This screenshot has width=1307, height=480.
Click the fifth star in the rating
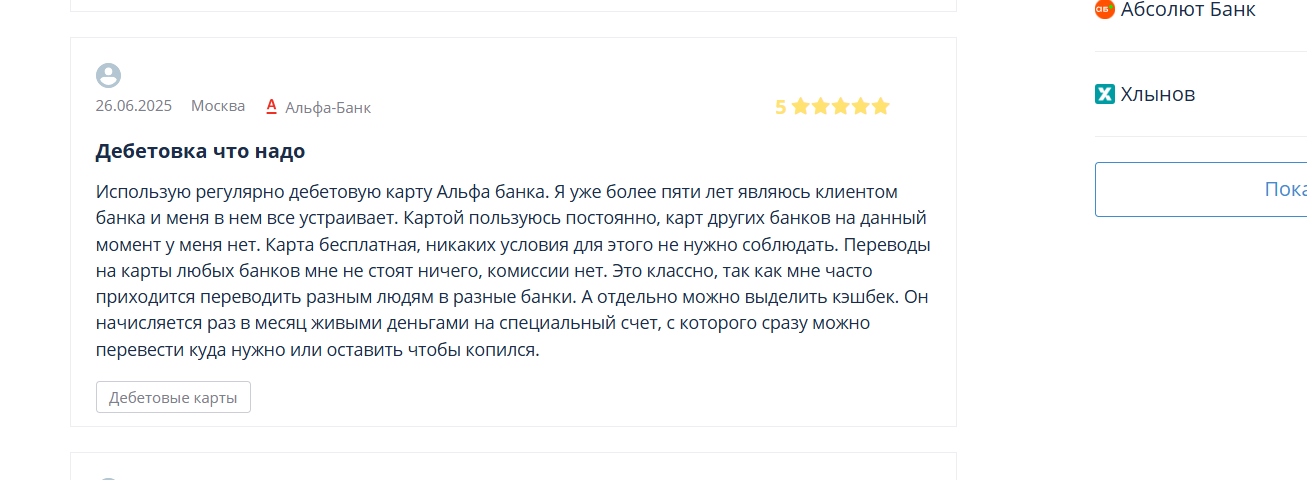coord(880,106)
